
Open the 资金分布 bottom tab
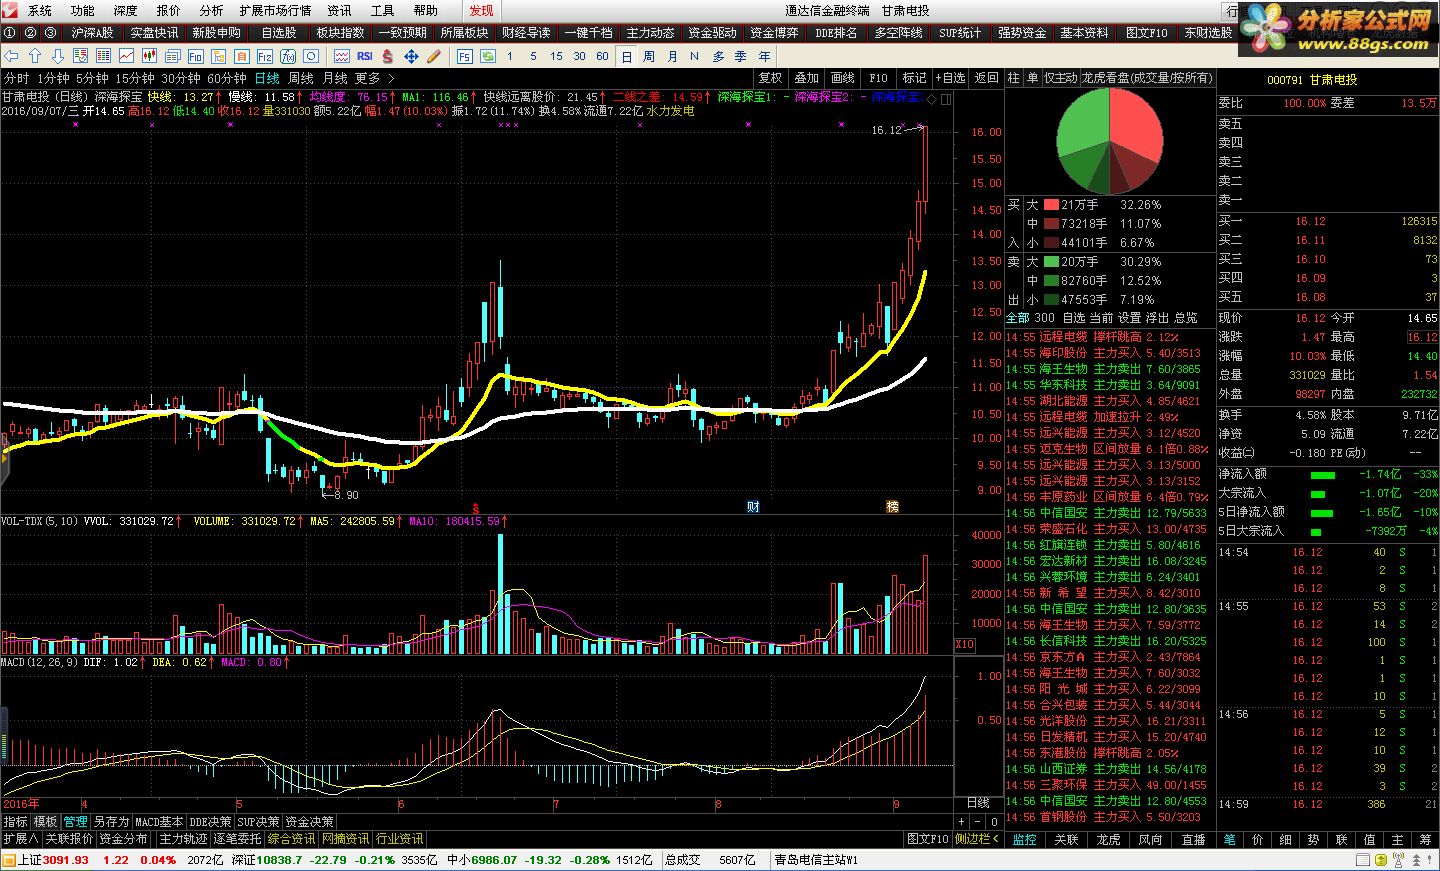123,839
